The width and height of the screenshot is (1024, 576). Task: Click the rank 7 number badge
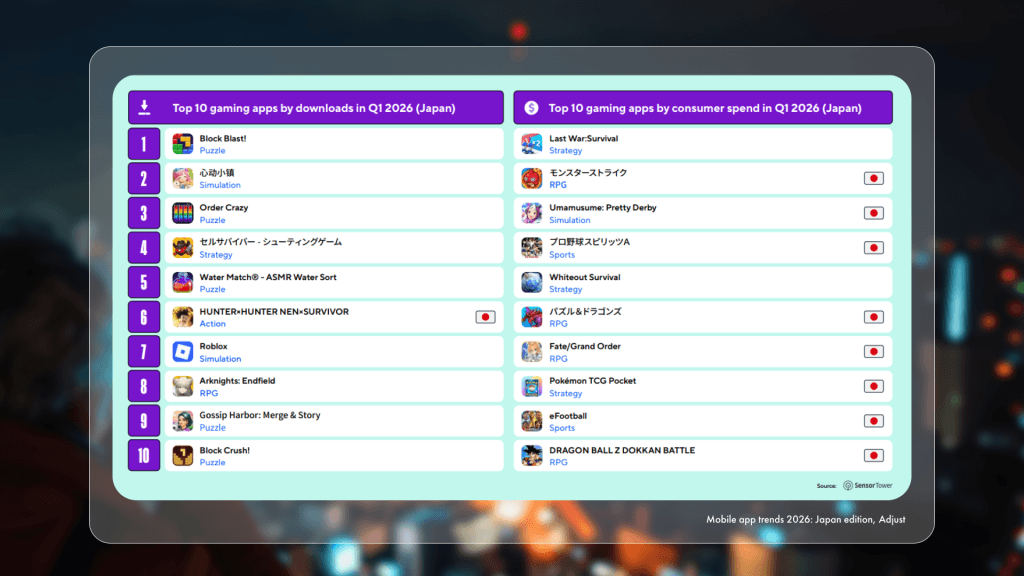click(144, 351)
